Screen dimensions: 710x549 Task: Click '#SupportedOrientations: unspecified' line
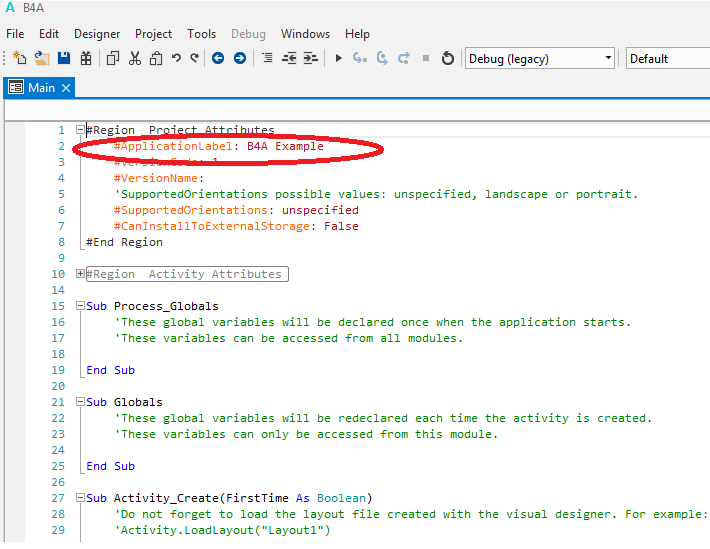236,210
